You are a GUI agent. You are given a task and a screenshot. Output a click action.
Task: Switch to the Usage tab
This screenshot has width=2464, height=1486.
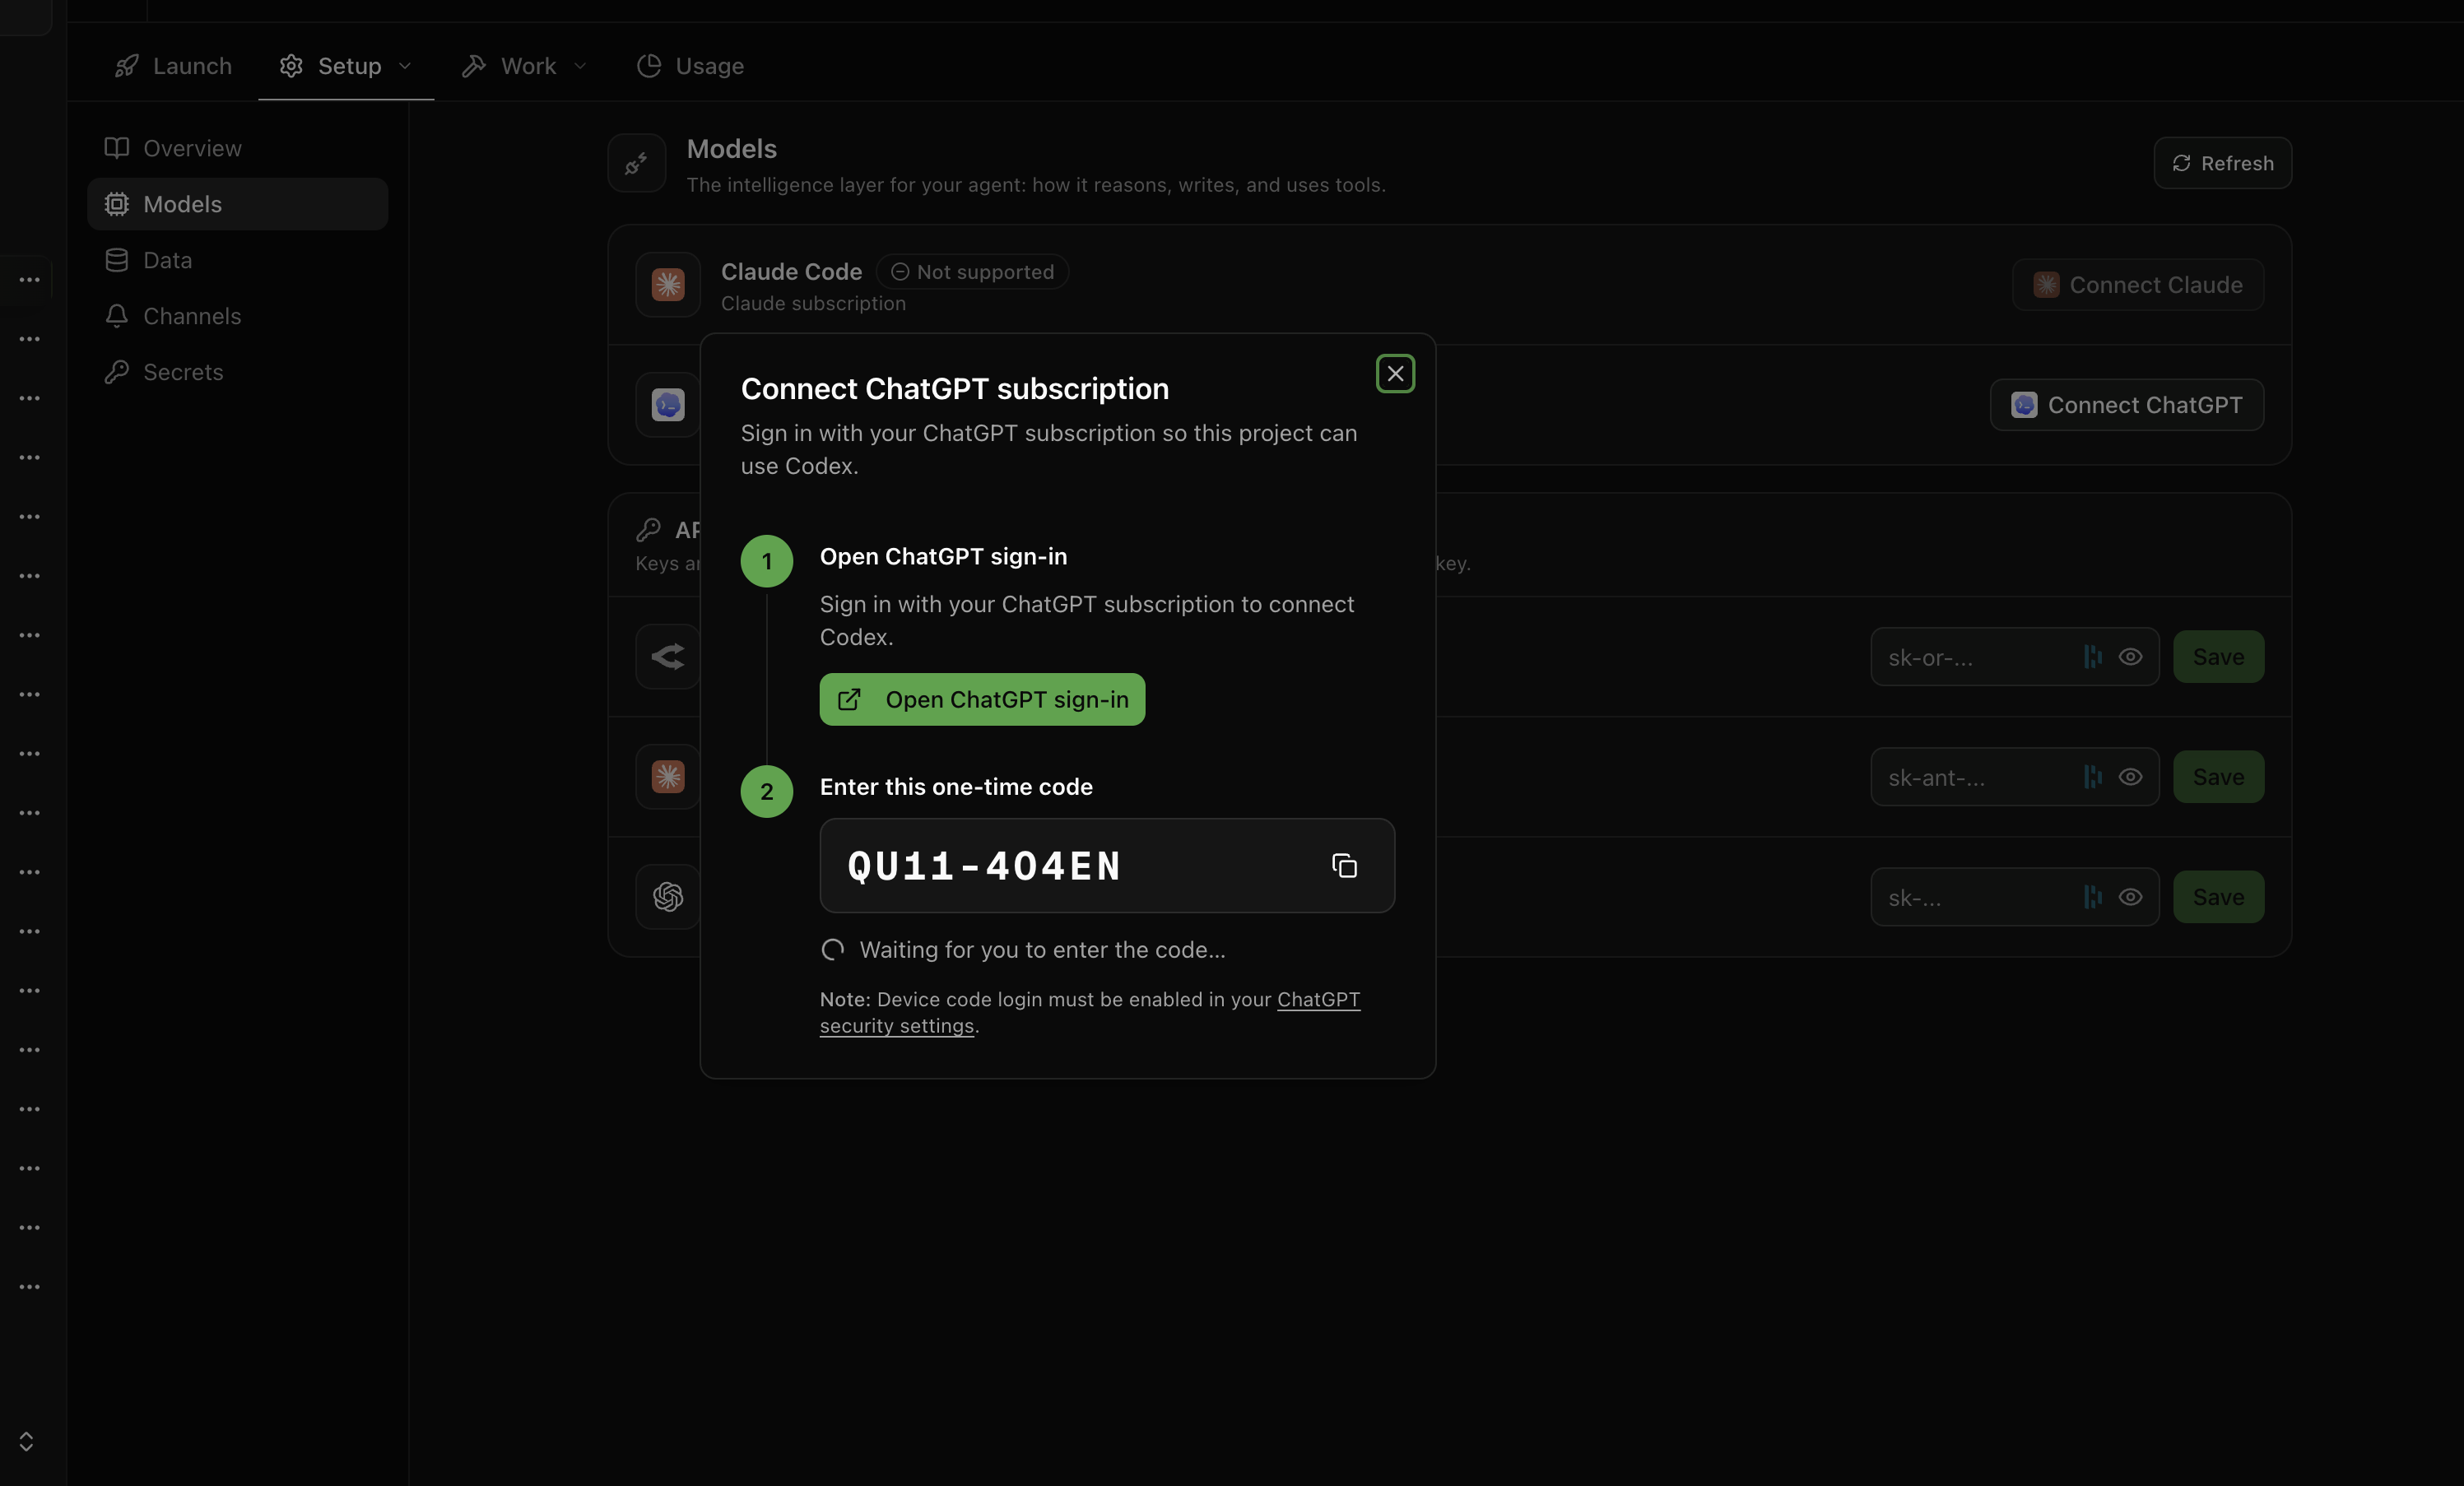pyautogui.click(x=690, y=66)
